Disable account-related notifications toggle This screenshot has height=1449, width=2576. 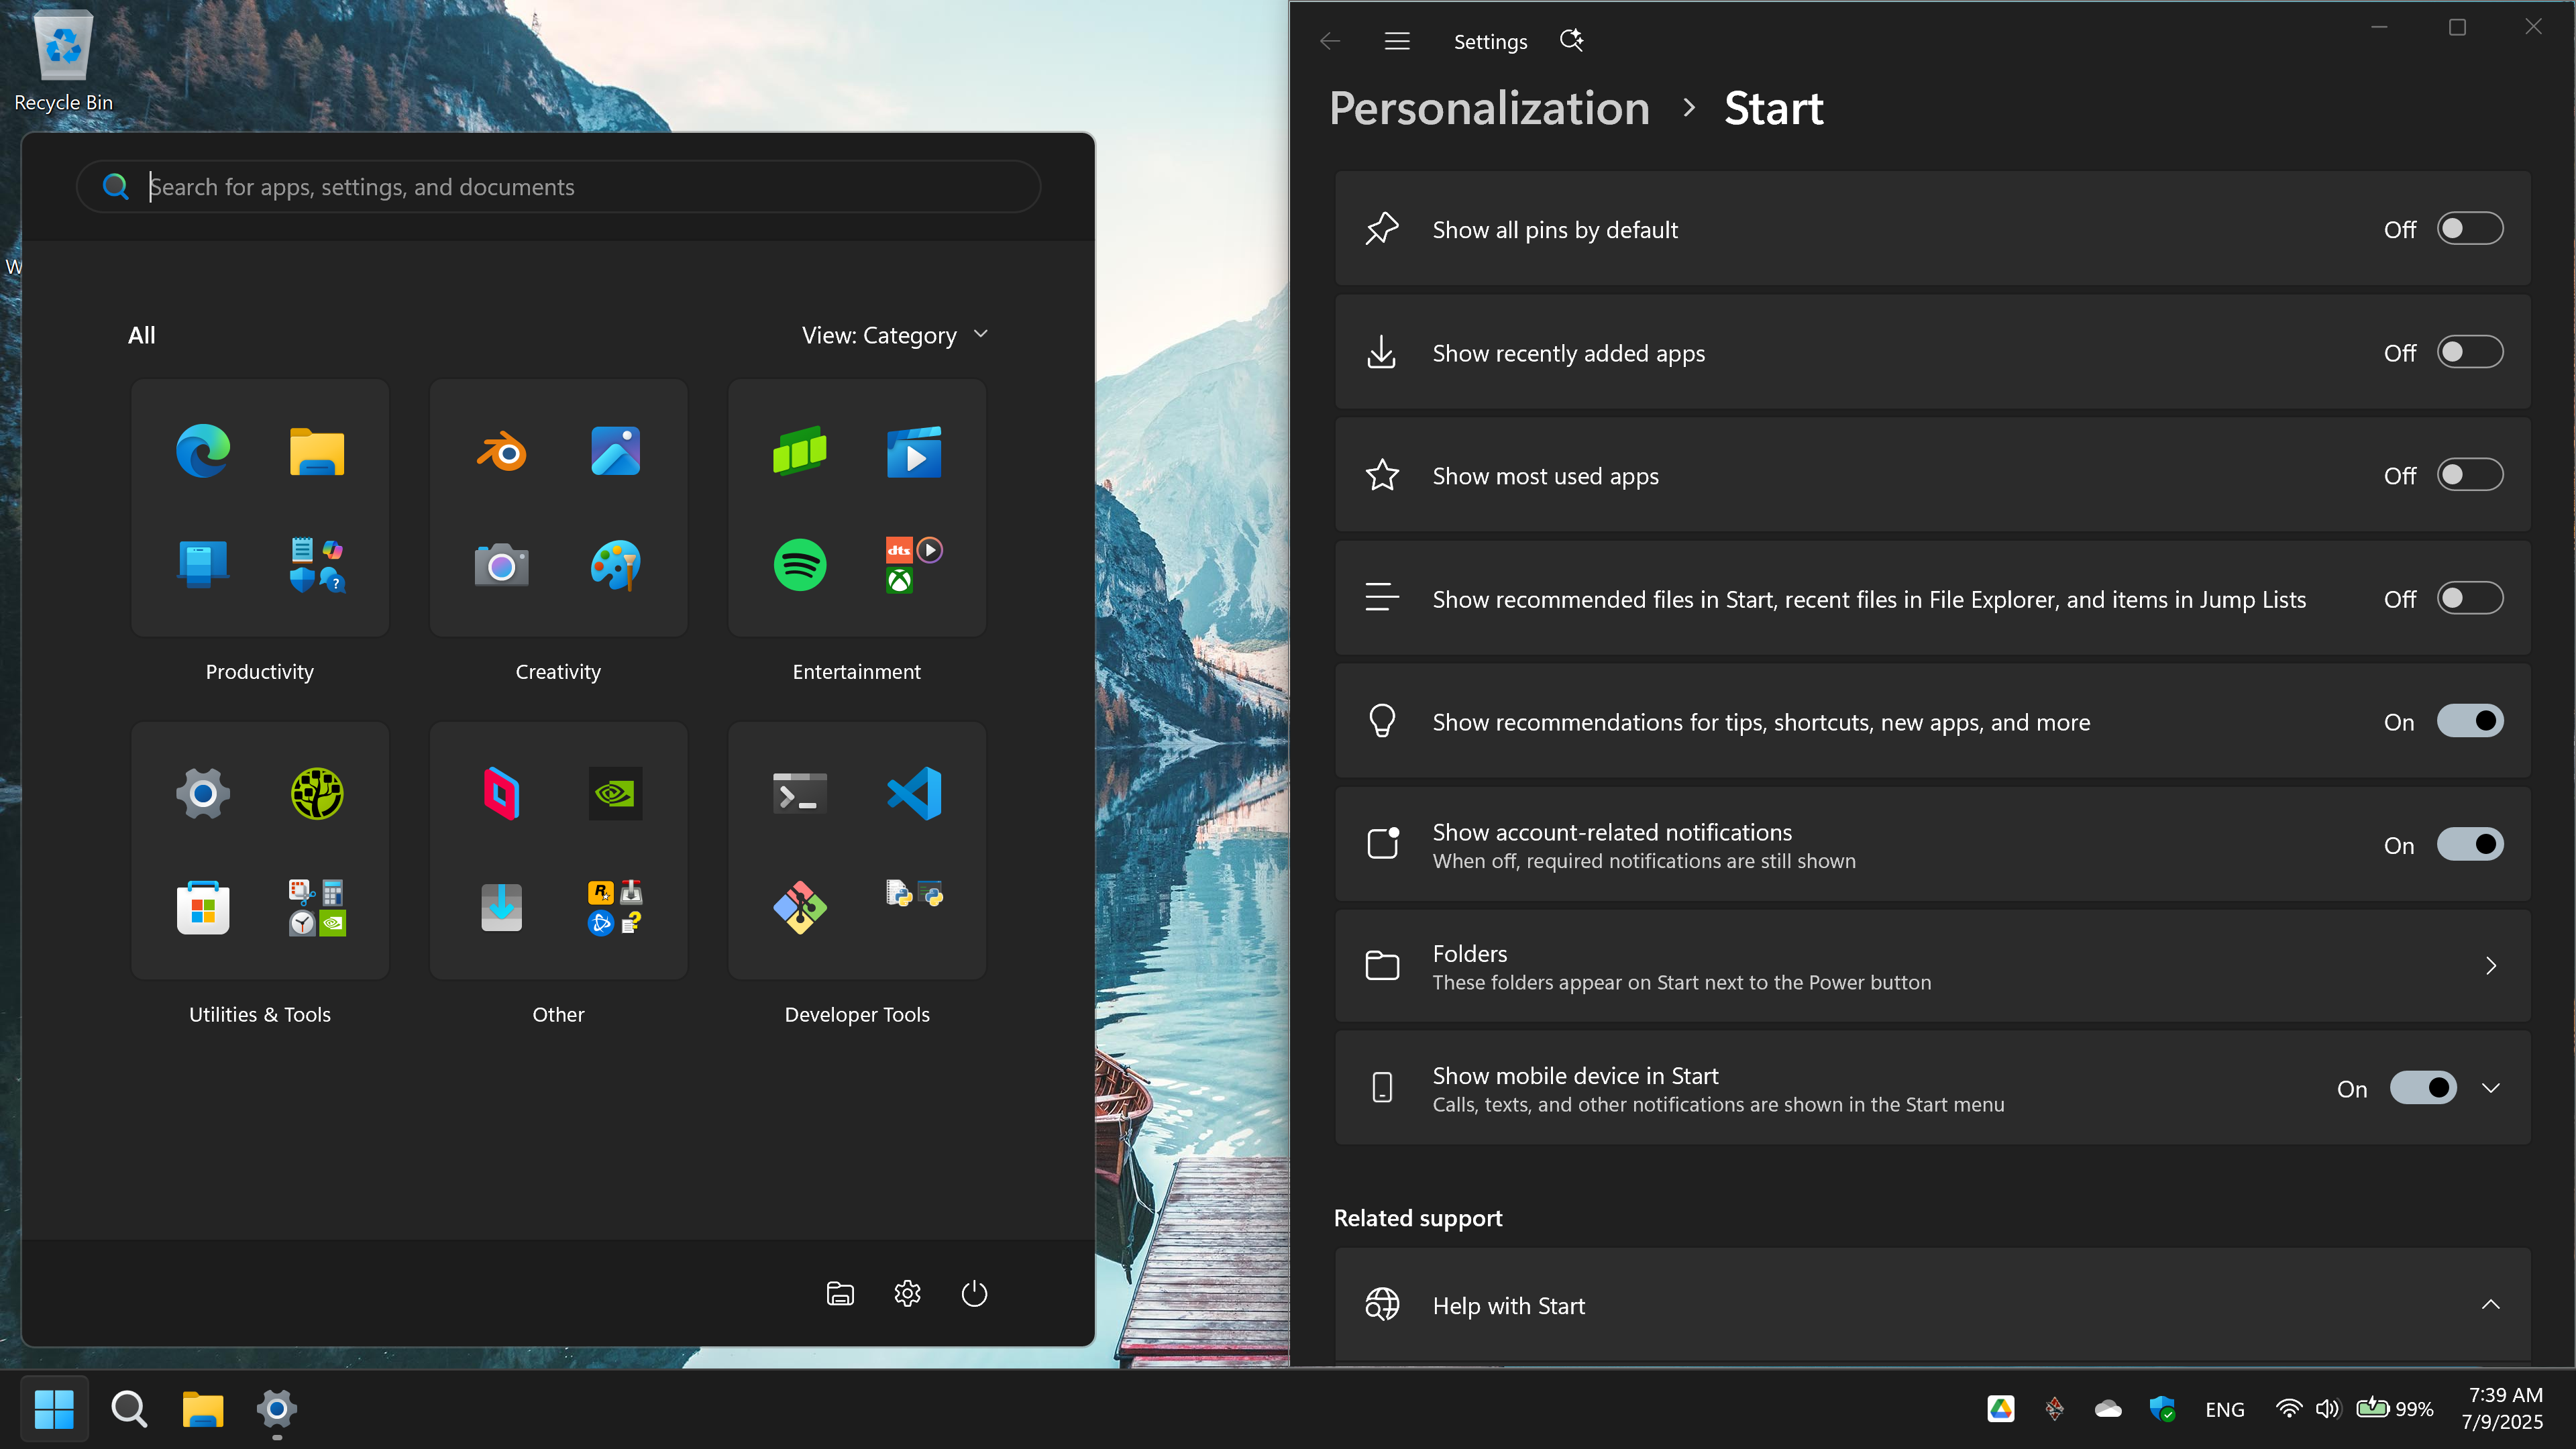[2469, 845]
